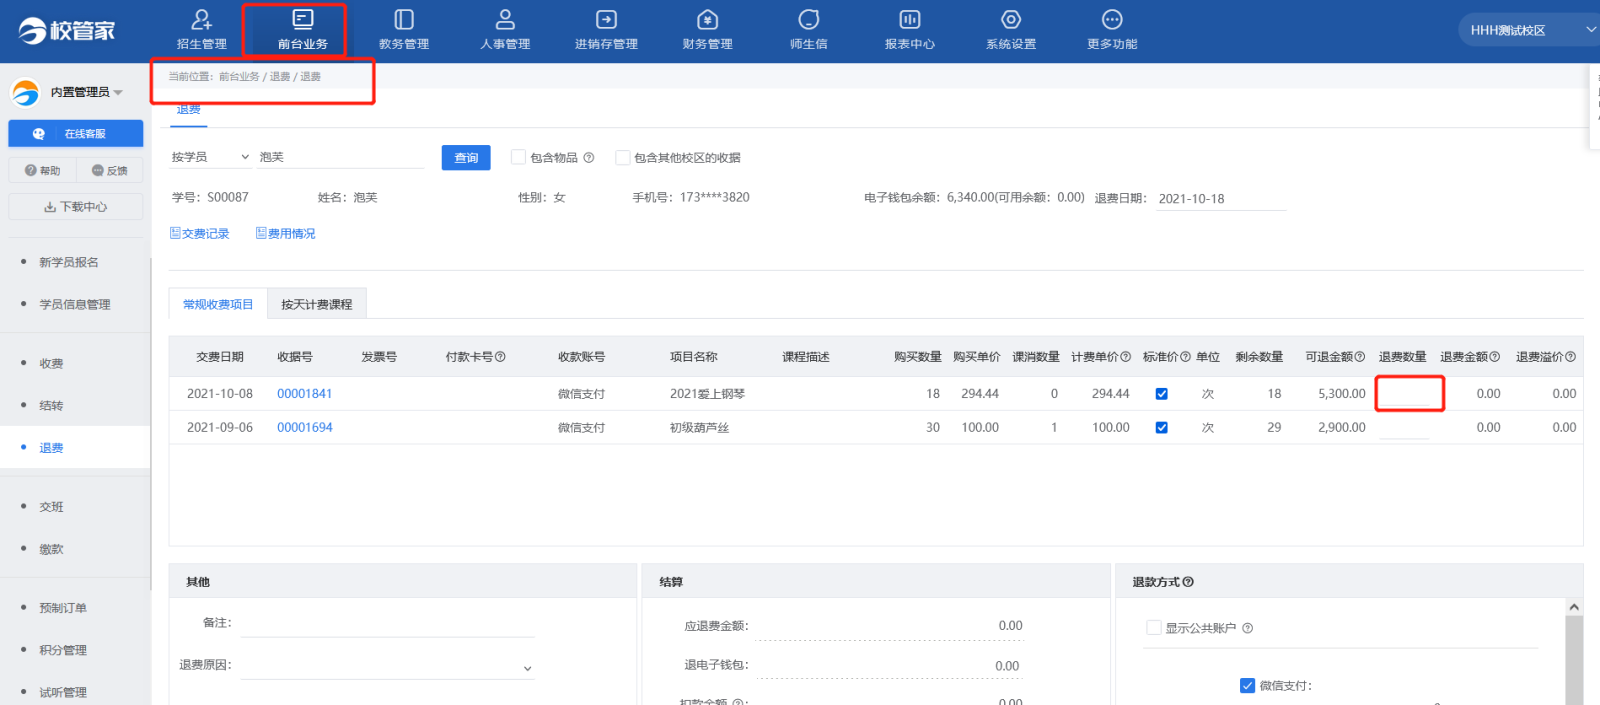Click help icon beside 退款方式 heading

[x=1188, y=582]
